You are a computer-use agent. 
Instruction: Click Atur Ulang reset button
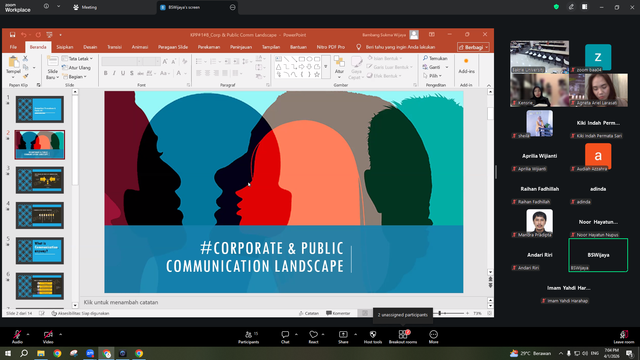click(x=76, y=68)
